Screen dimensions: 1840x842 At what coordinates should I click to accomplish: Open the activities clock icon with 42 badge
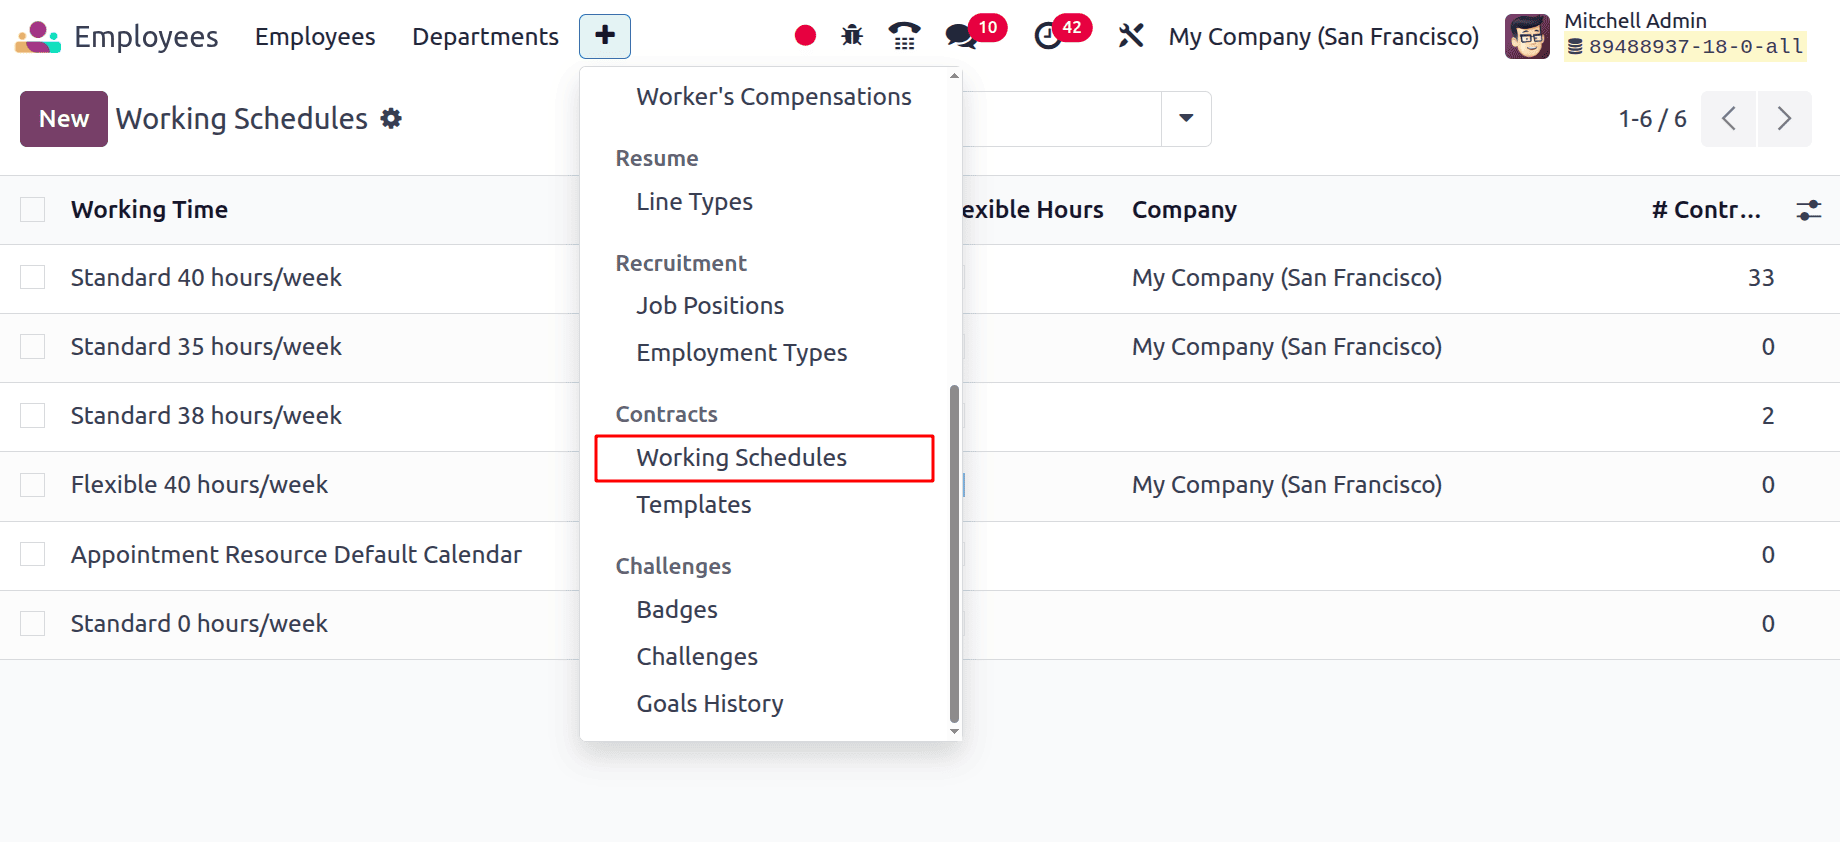coord(1048,36)
